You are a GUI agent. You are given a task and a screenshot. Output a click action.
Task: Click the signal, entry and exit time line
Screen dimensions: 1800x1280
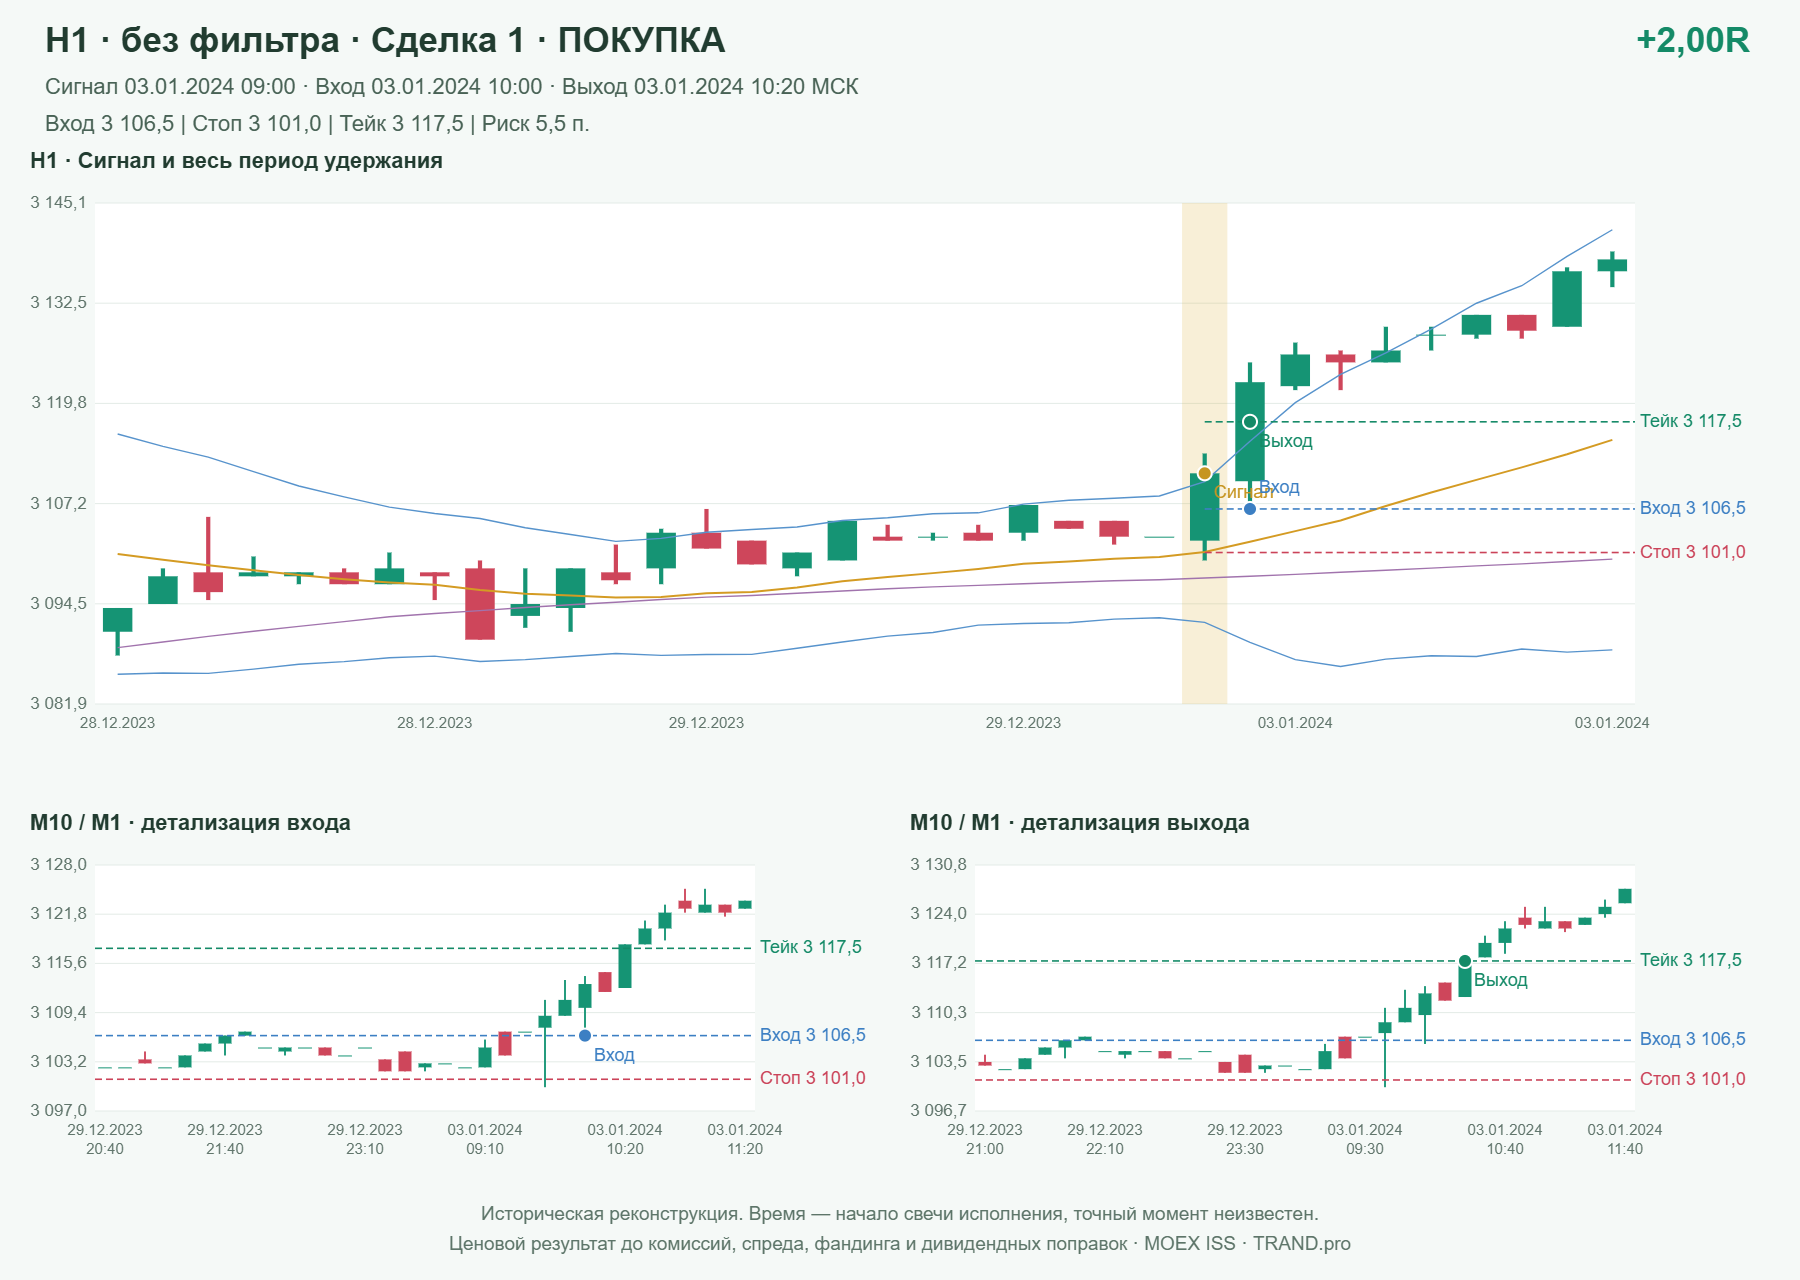click(452, 87)
